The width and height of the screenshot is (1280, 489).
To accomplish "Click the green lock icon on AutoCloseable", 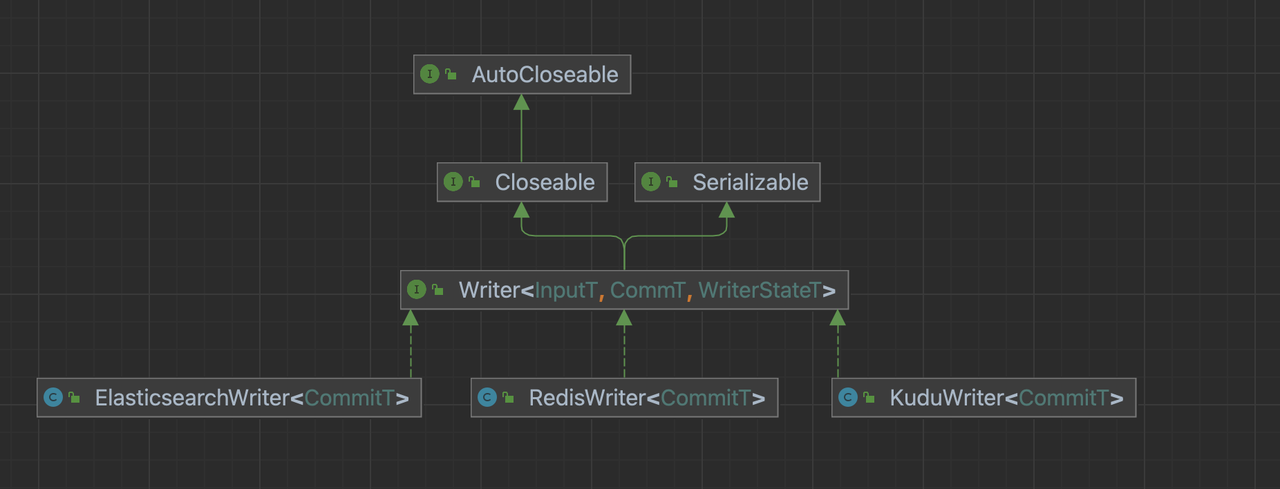I will [452, 75].
